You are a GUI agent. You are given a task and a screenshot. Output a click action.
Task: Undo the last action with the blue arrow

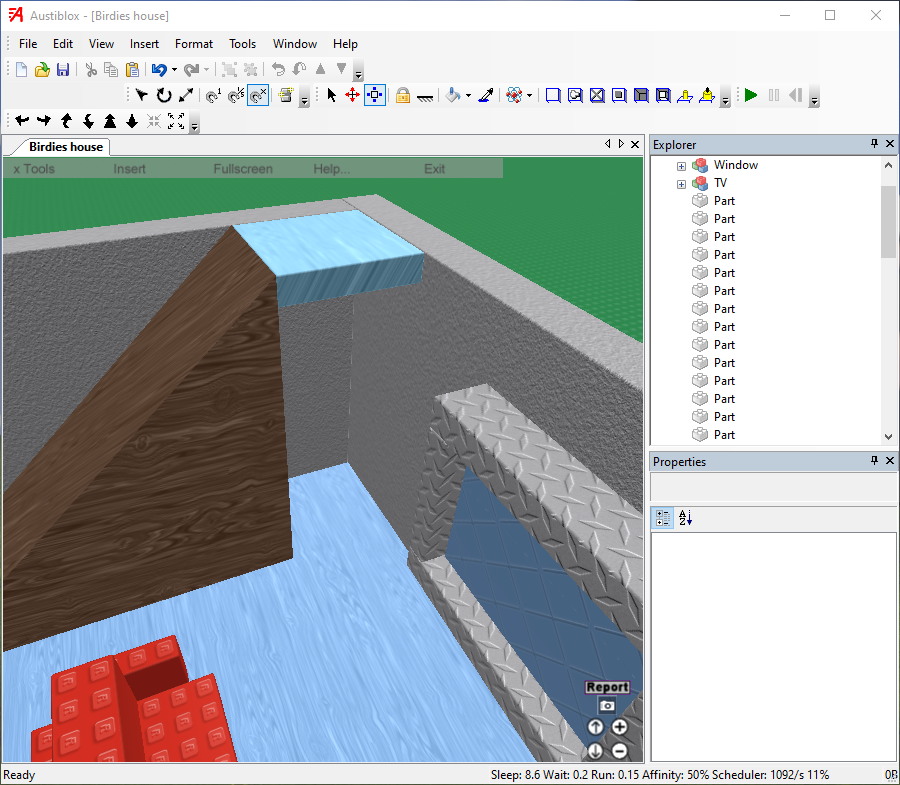[159, 70]
